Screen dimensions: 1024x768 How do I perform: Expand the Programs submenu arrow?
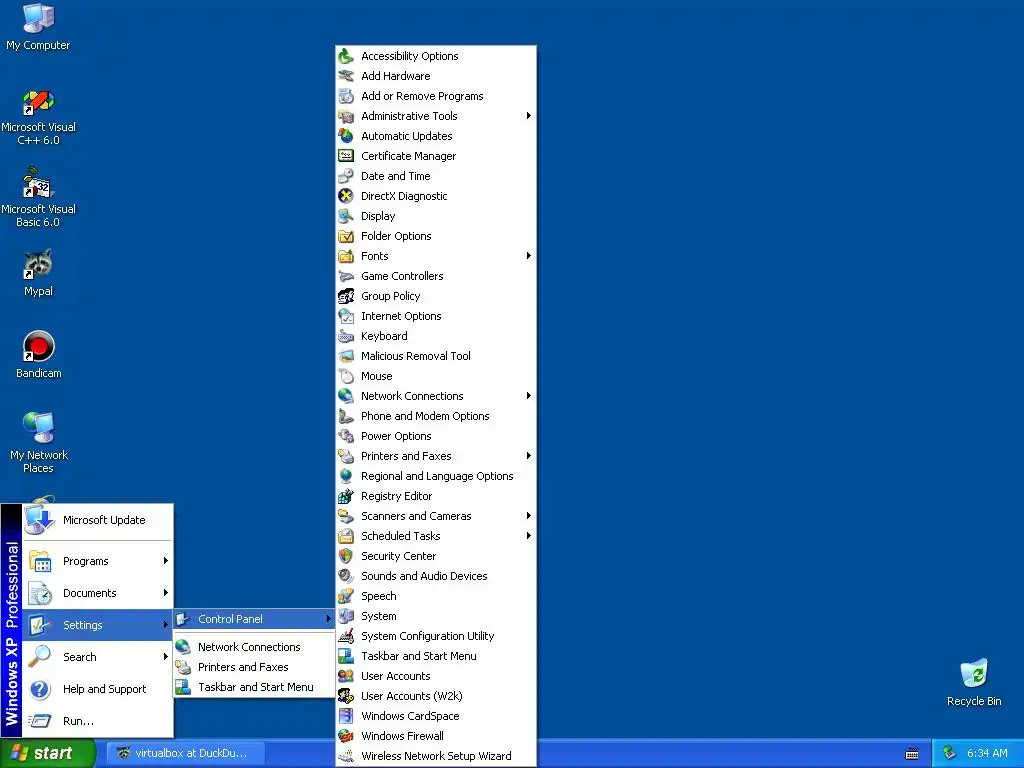(166, 560)
